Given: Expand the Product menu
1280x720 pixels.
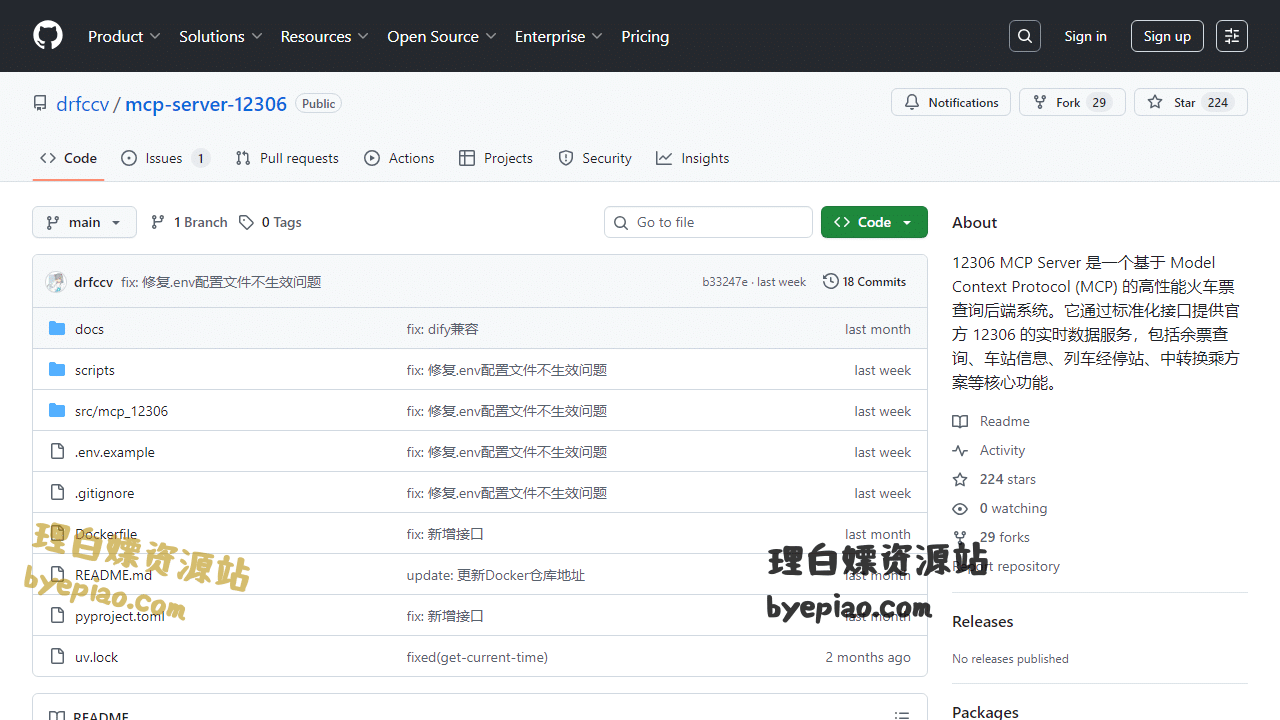Looking at the screenshot, I should tap(124, 36).
